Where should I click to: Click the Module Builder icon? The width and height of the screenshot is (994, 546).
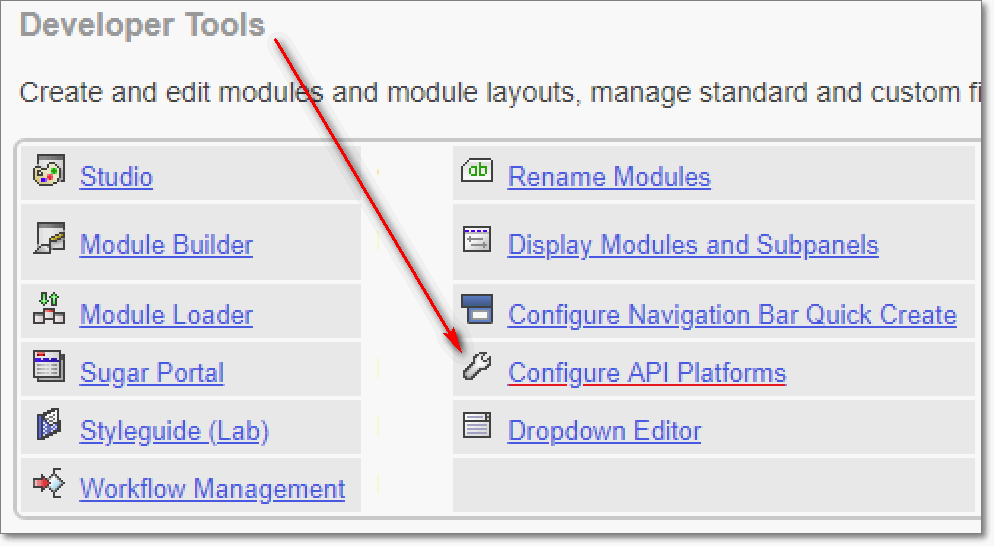[x=49, y=238]
